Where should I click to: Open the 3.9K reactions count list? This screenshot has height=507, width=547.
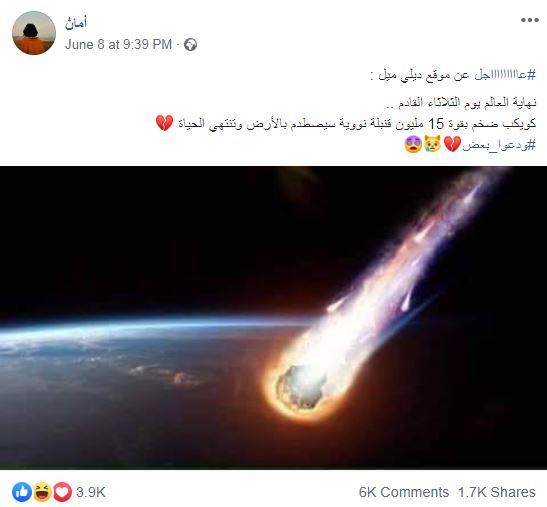[x=91, y=492]
